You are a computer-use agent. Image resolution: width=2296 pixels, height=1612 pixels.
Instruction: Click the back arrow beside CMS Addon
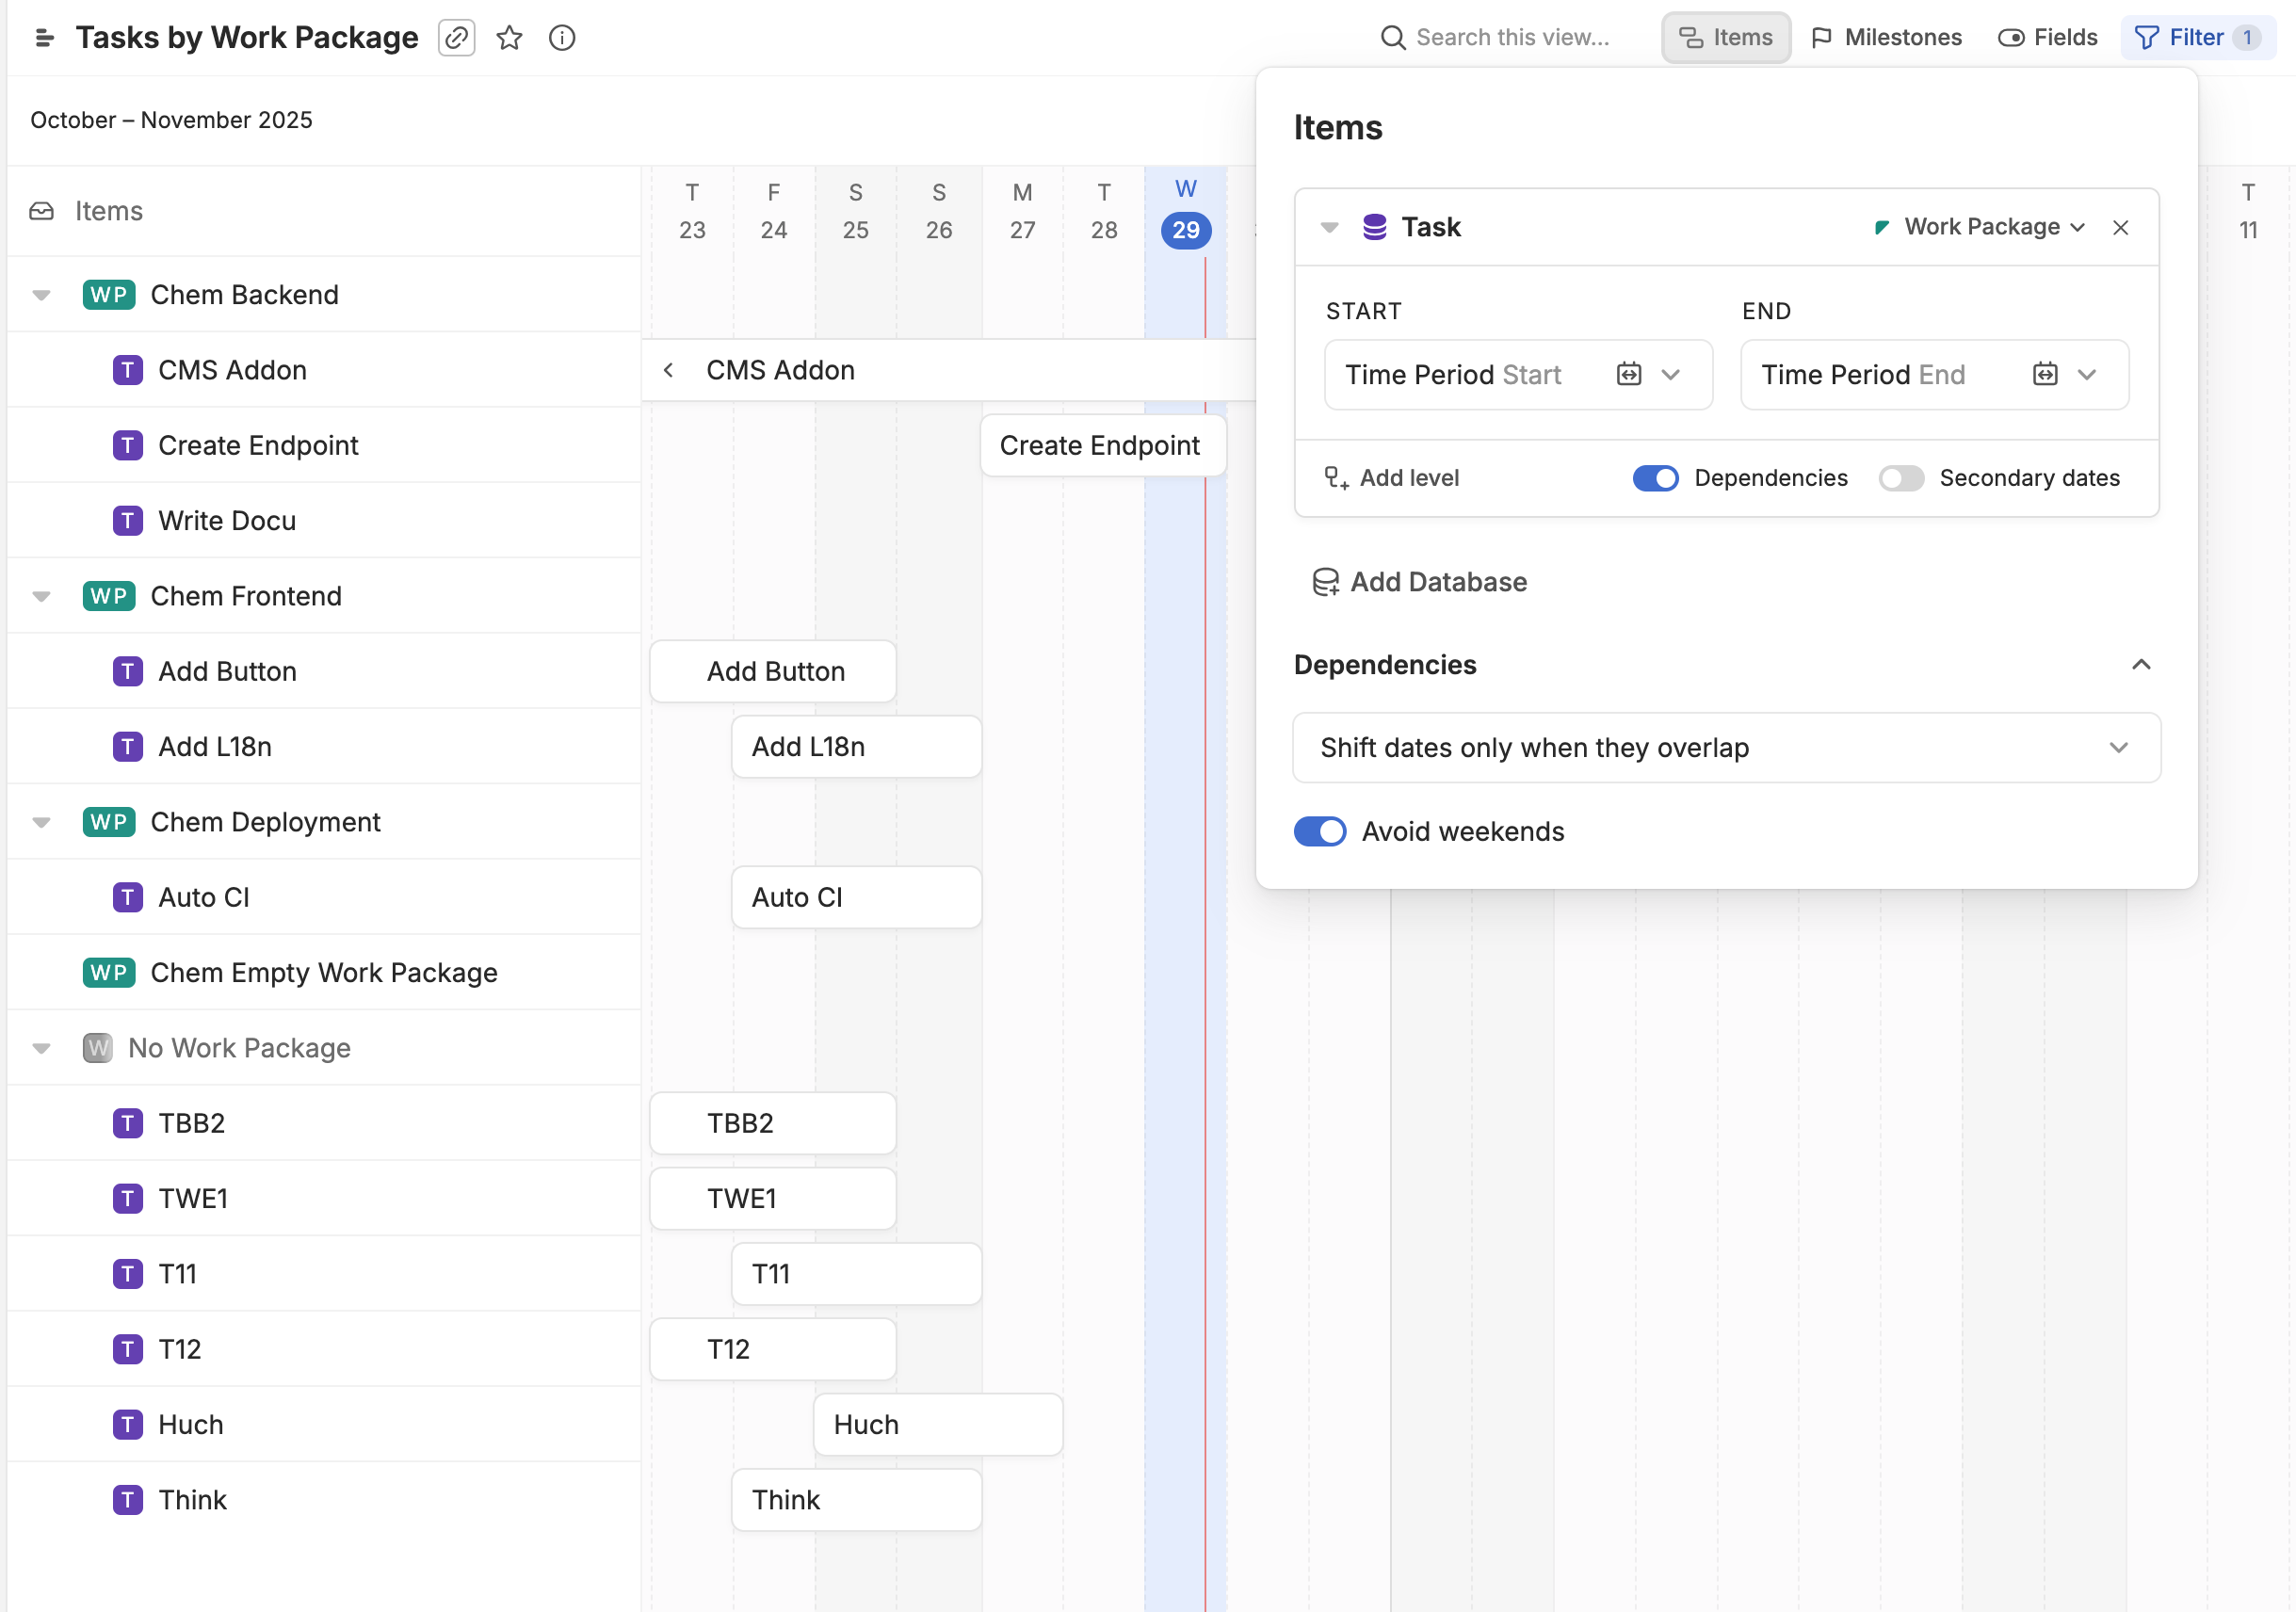669,371
